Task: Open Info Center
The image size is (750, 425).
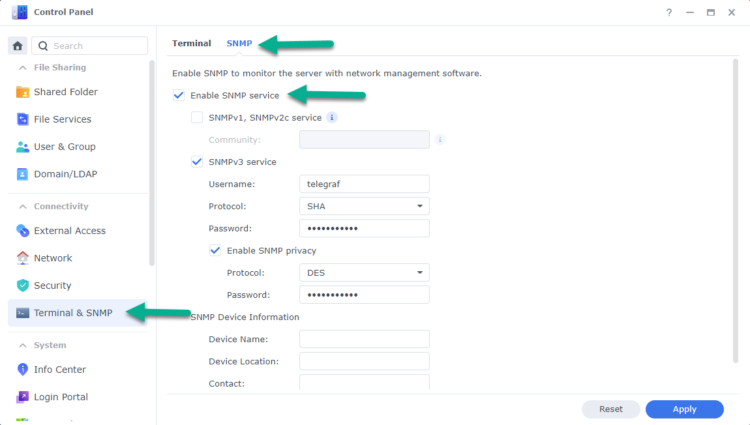Action: [60, 369]
